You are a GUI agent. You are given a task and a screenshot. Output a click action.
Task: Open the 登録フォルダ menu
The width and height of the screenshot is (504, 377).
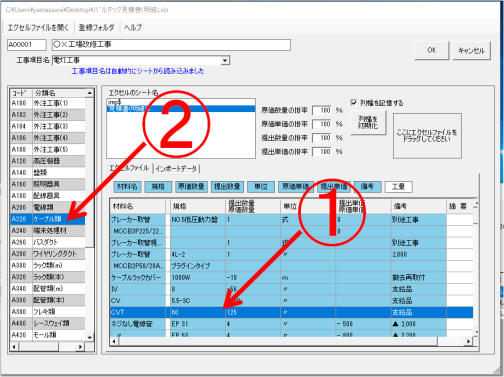coord(97,27)
